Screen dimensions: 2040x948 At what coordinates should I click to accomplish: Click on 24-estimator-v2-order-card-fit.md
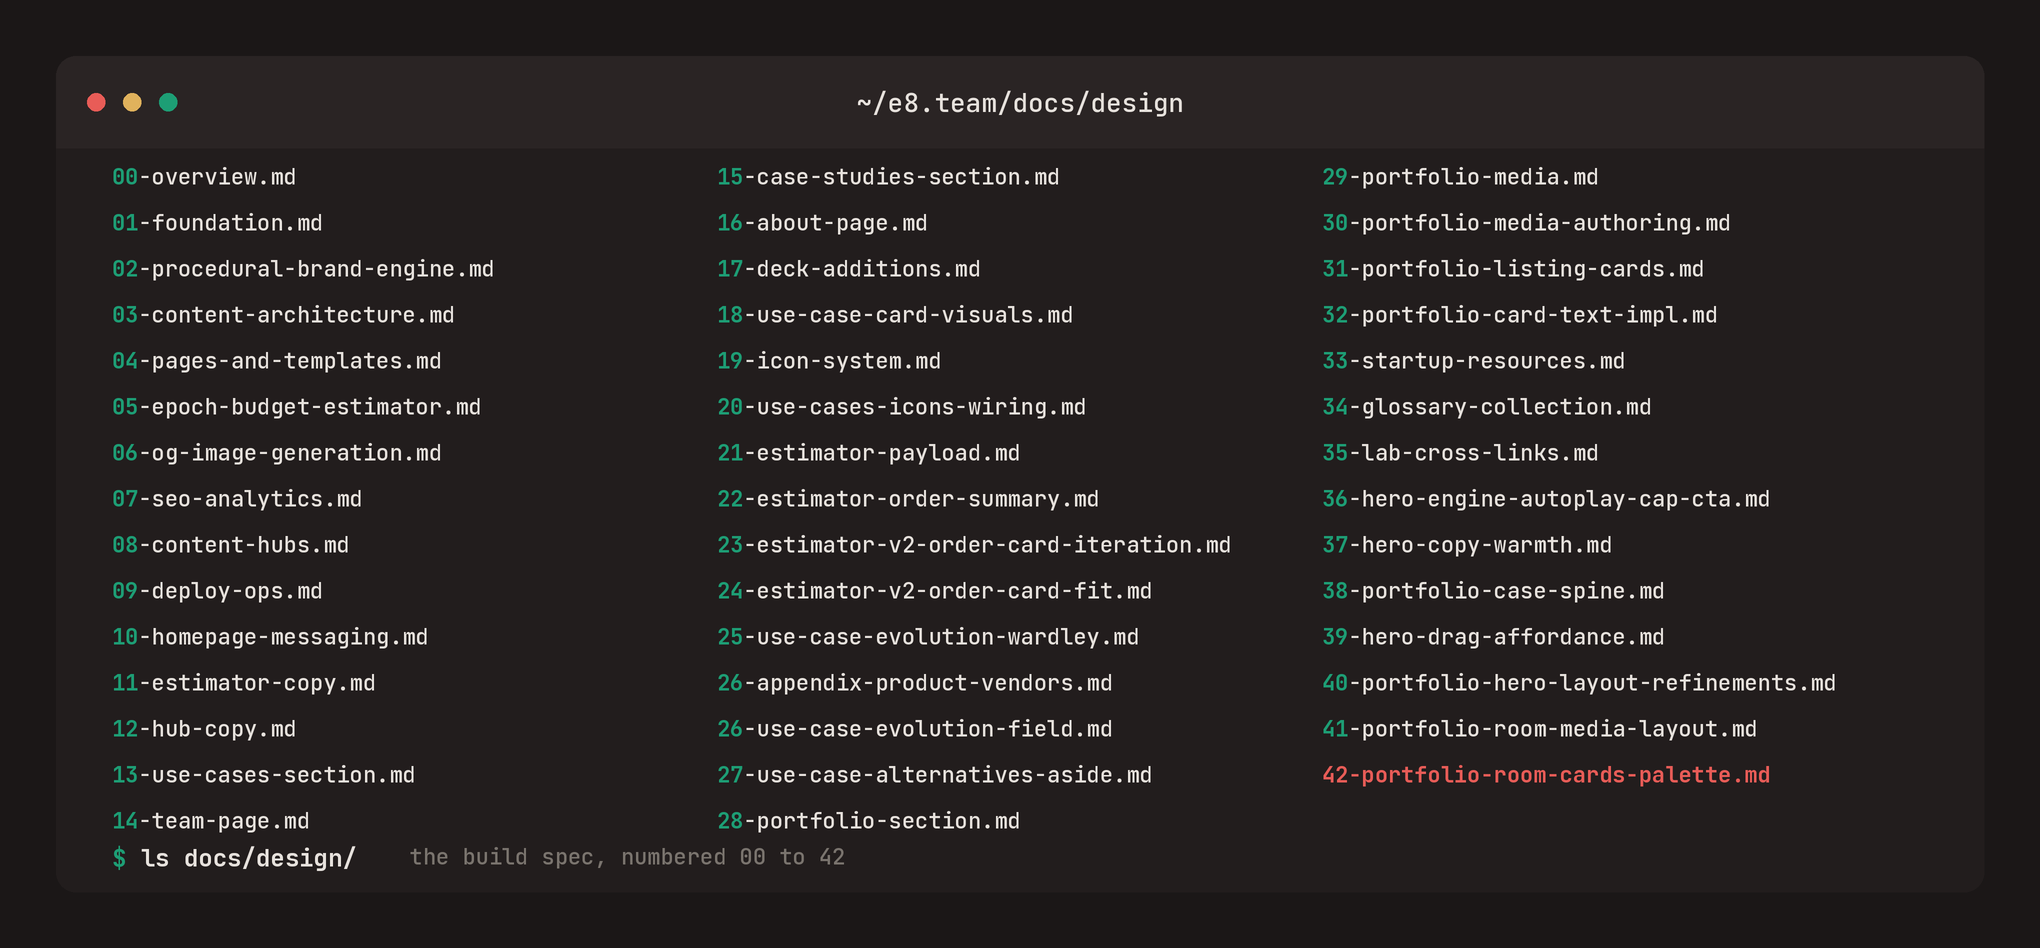(x=935, y=591)
